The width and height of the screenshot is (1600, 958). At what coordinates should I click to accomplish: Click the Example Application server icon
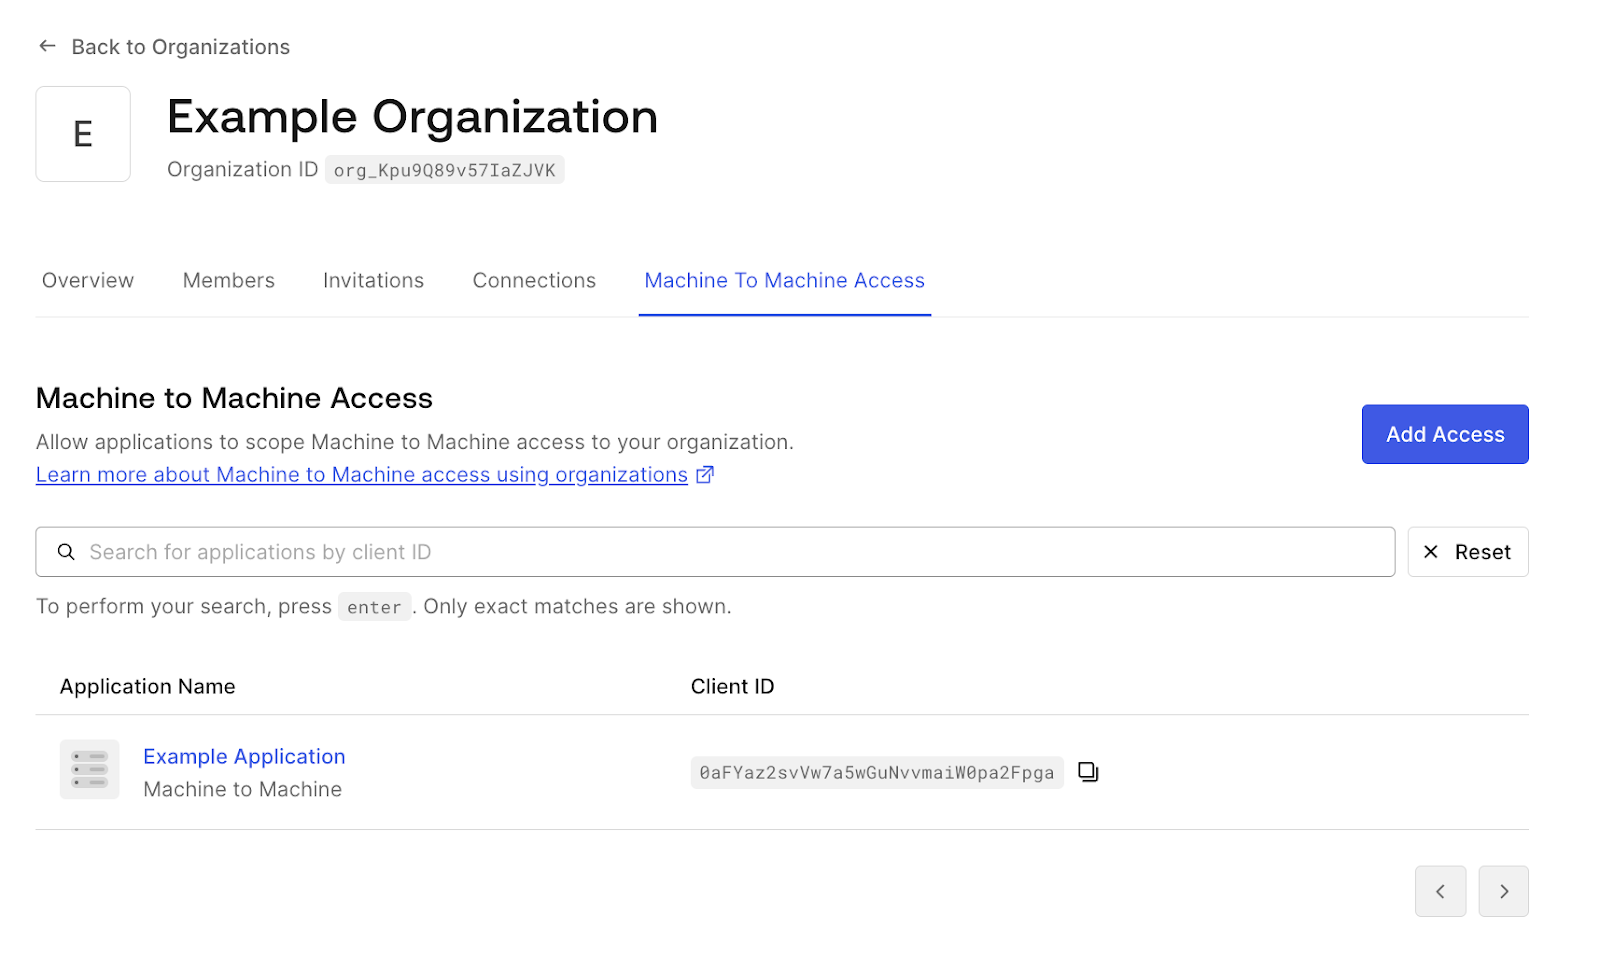[90, 769]
